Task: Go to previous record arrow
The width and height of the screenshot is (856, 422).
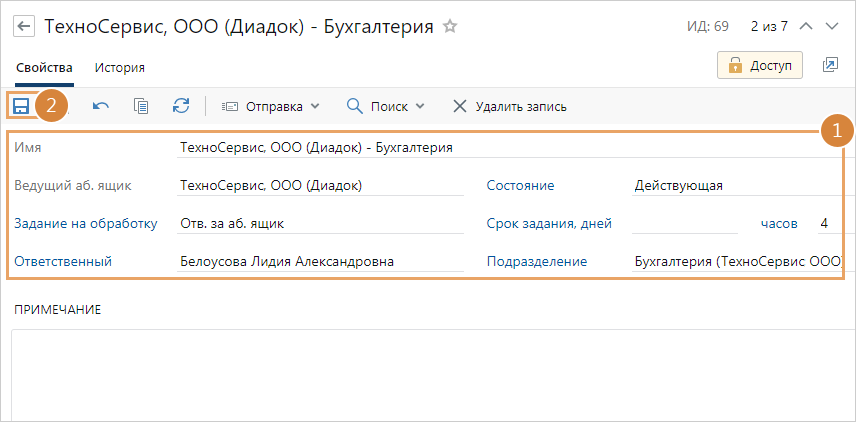Action: coord(807,27)
